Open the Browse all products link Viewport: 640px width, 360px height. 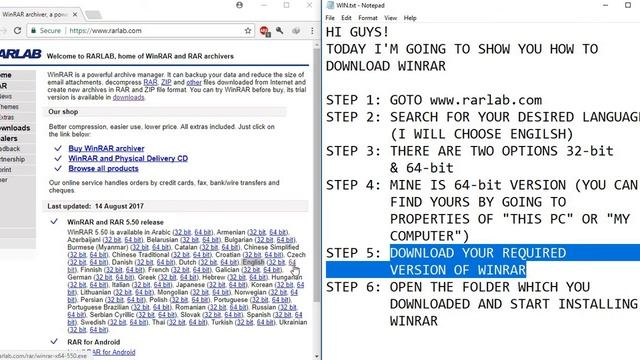pos(103,169)
